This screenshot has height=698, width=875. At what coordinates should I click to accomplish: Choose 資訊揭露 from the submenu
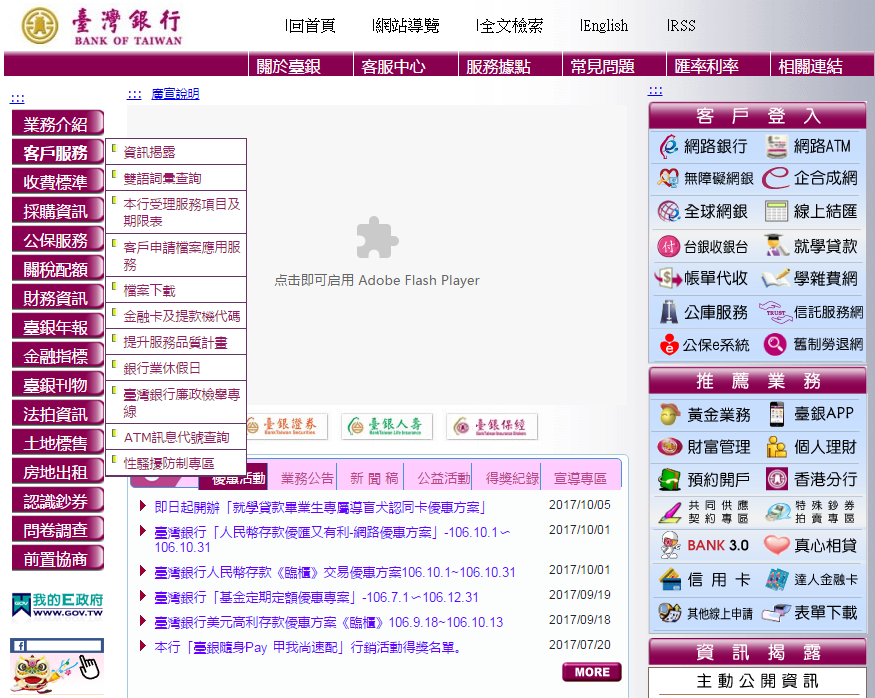(176, 152)
